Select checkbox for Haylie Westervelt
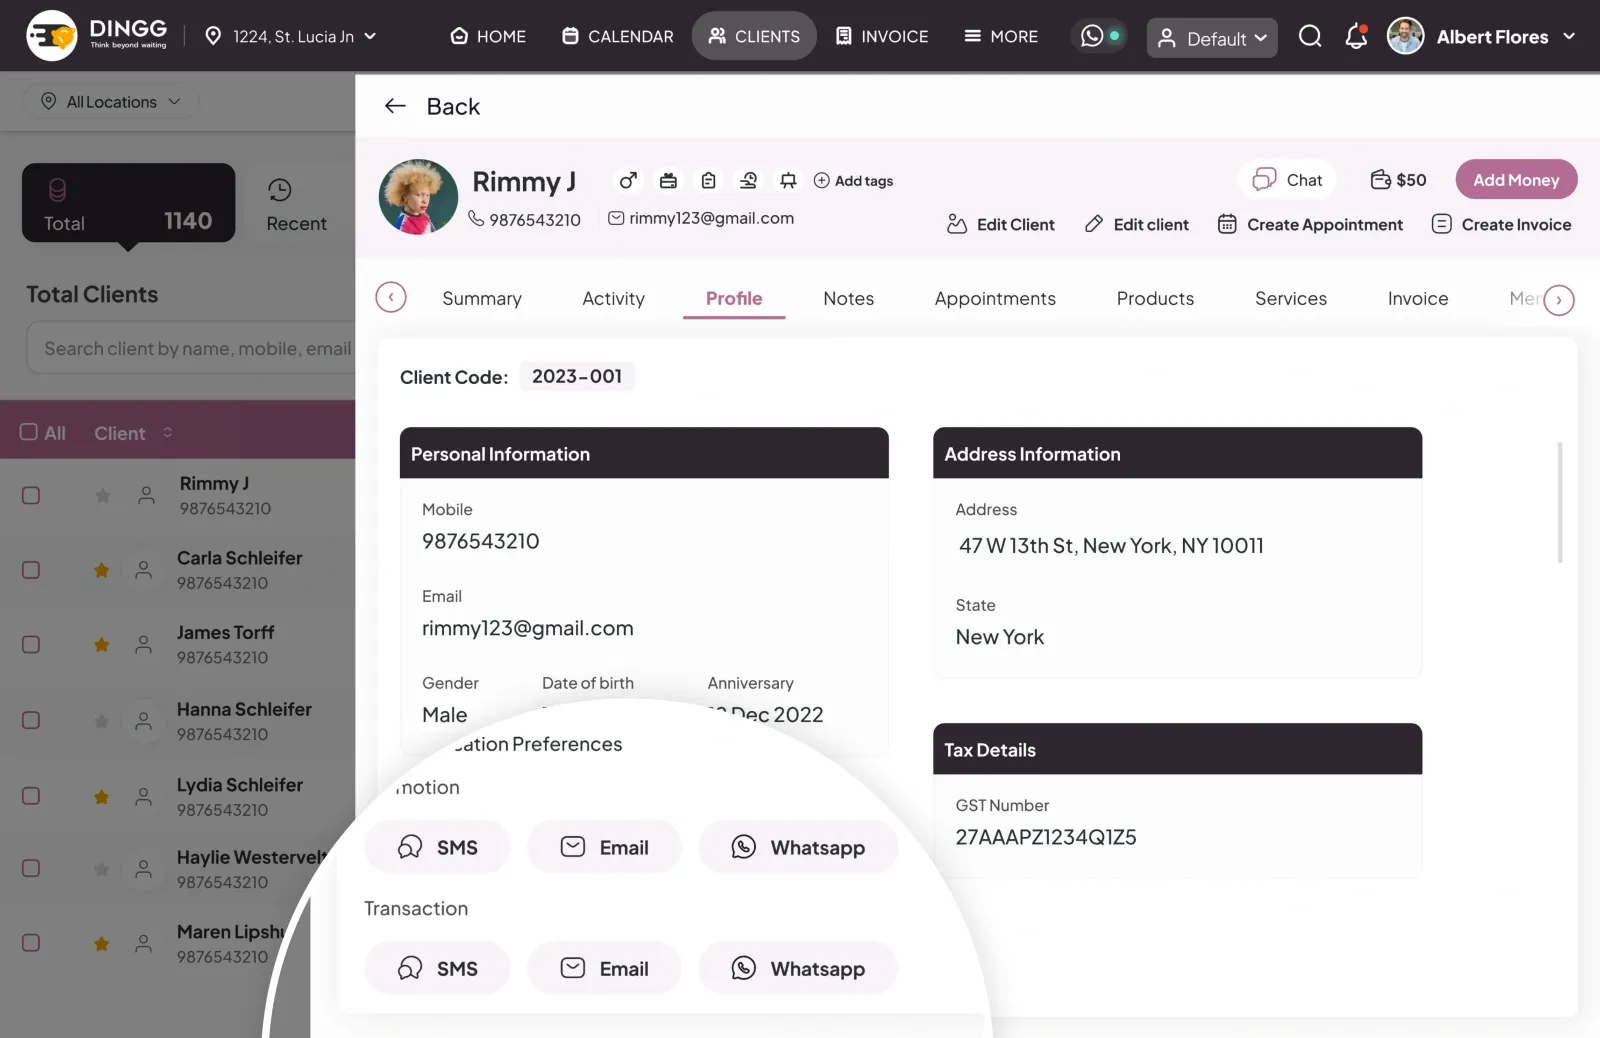Screen dimensions: 1600x1038 coord(31,868)
